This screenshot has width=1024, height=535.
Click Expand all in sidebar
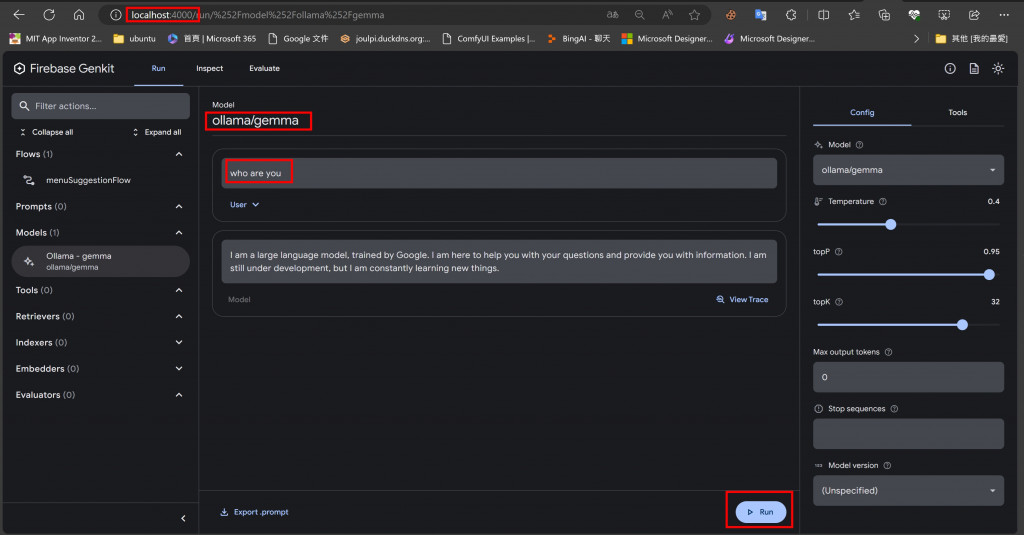tap(157, 132)
